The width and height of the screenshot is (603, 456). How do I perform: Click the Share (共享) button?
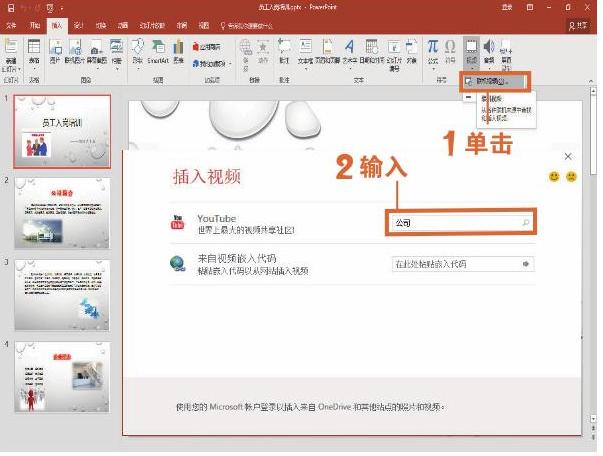point(579,26)
